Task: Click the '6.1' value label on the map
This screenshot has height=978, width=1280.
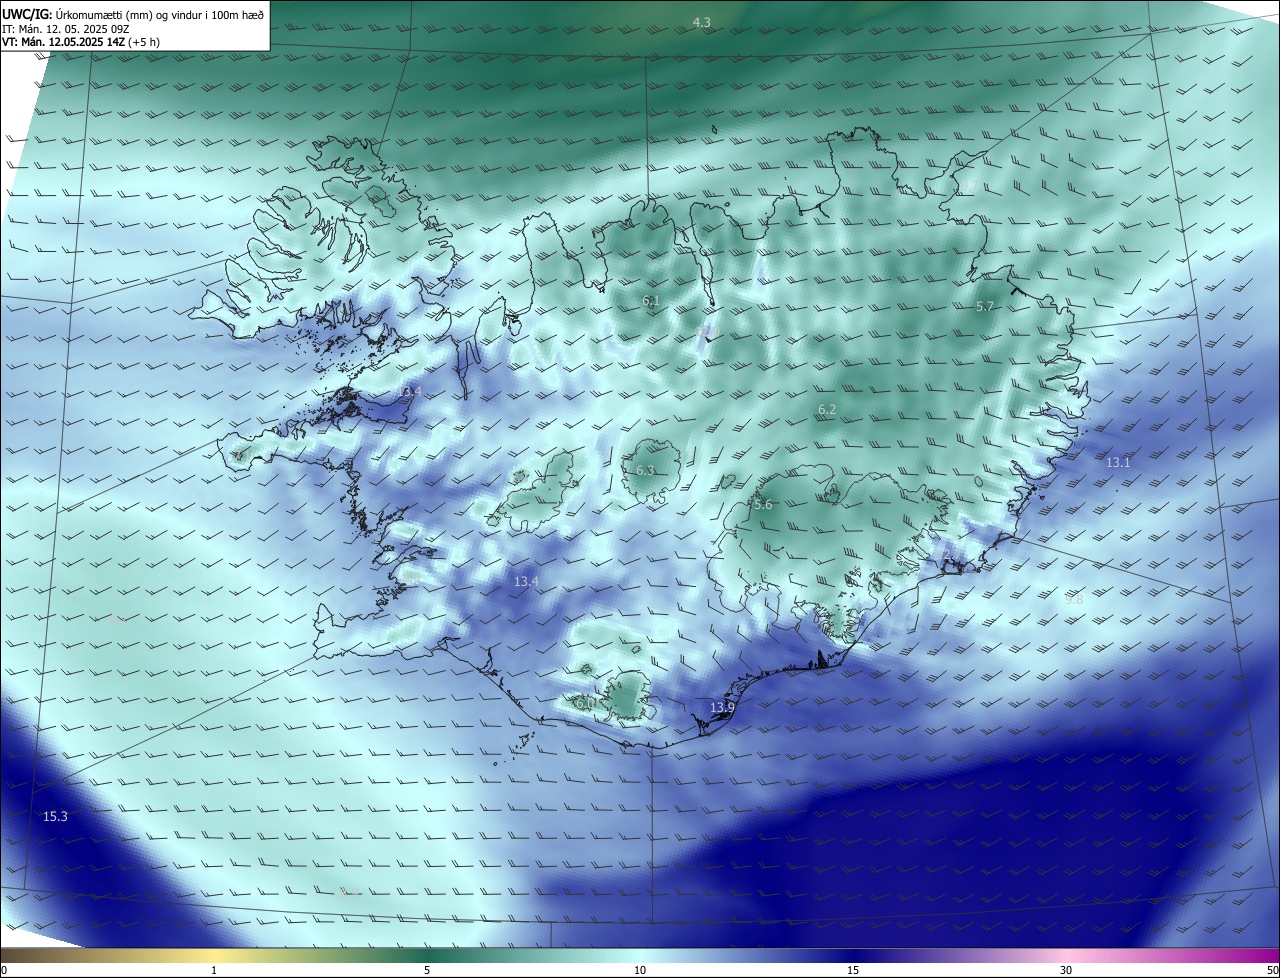Action: coord(651,300)
